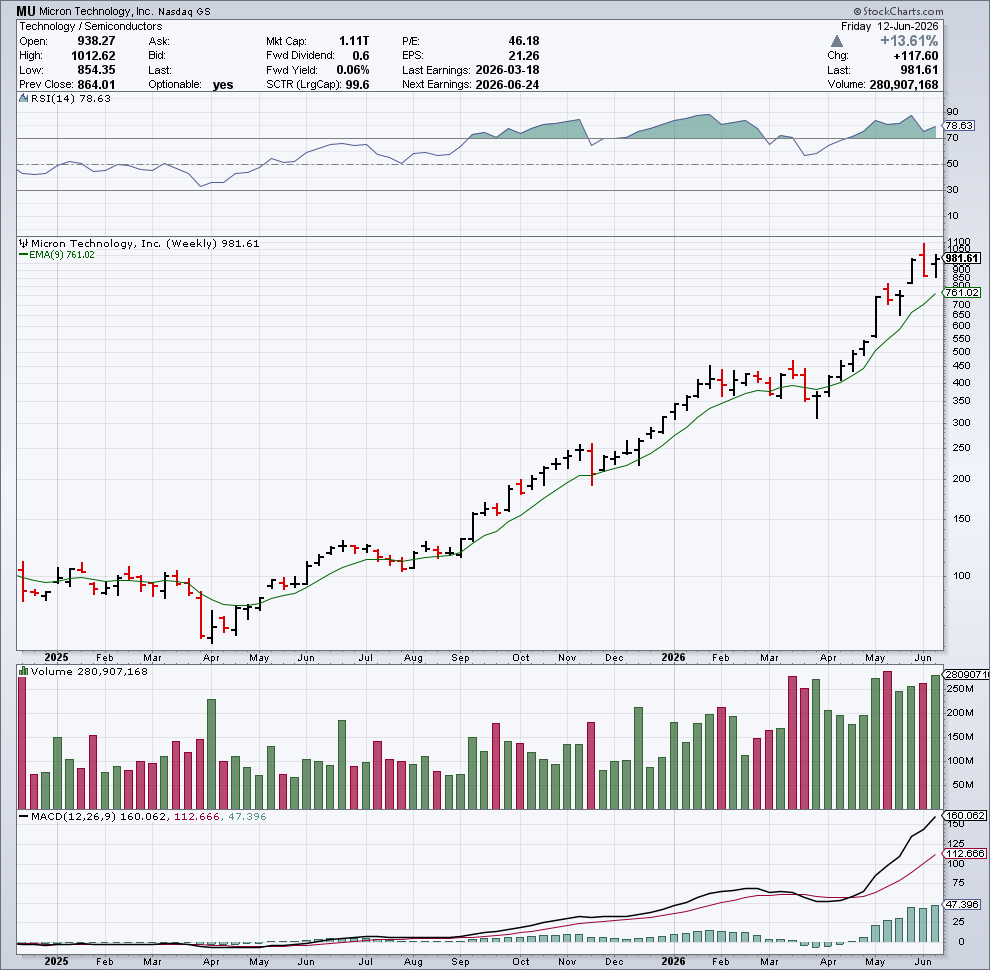Click the Micron Technology (Weekly) chart title

pyautogui.click(x=145, y=243)
